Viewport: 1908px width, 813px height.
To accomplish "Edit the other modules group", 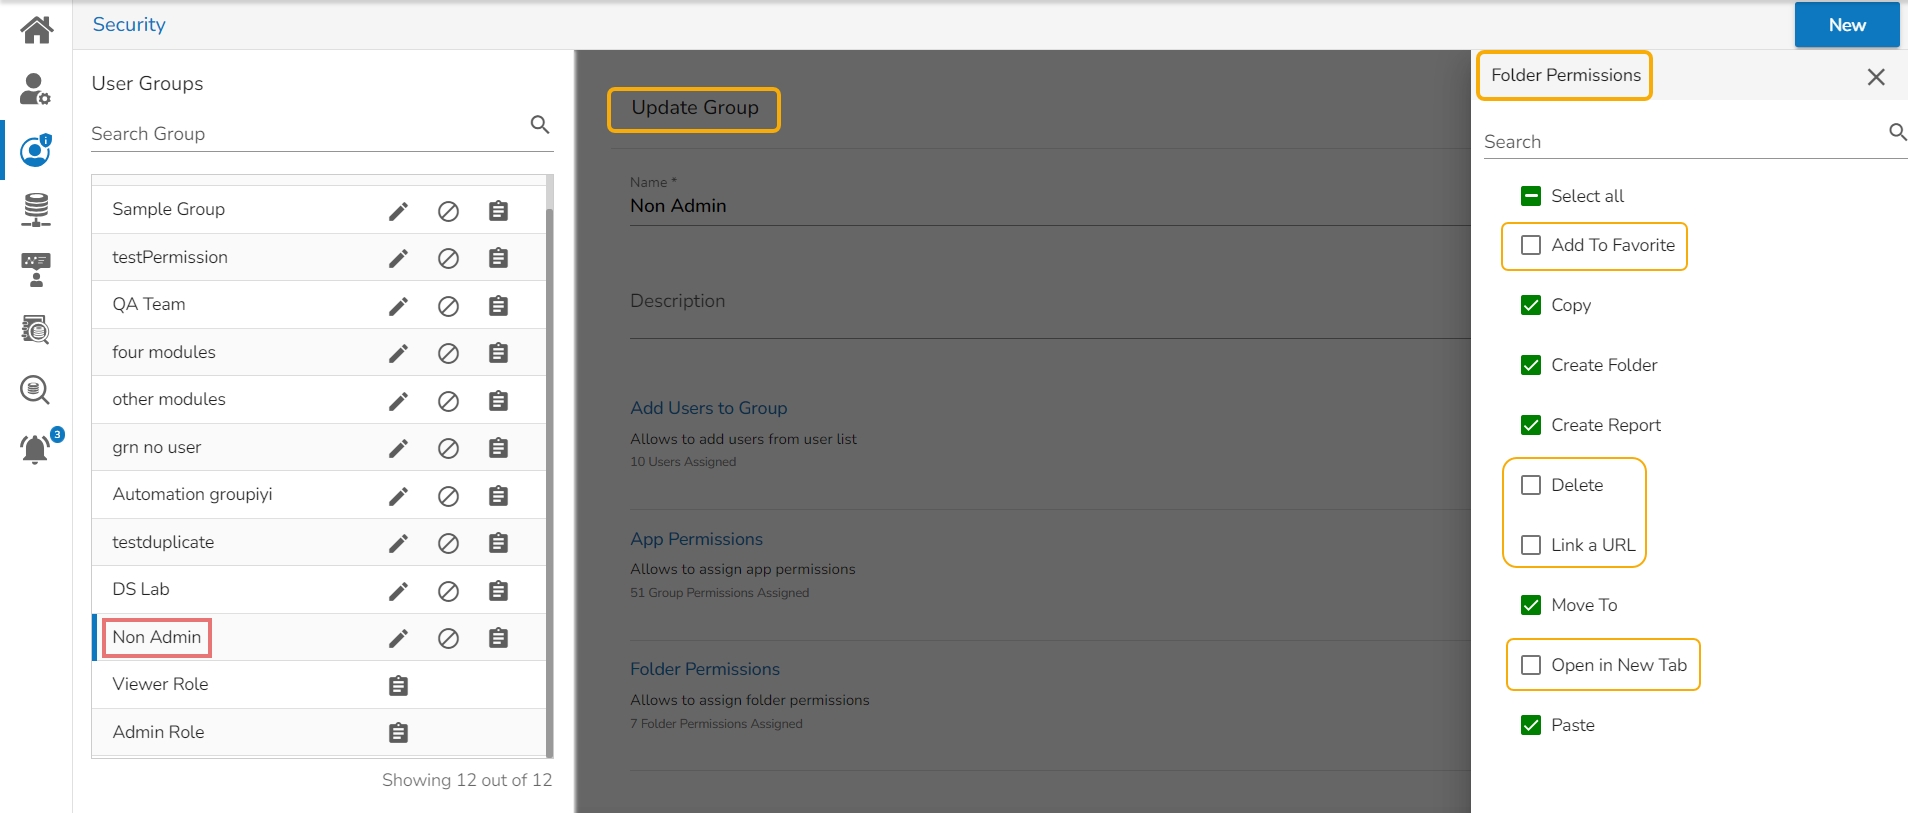I will pos(398,401).
